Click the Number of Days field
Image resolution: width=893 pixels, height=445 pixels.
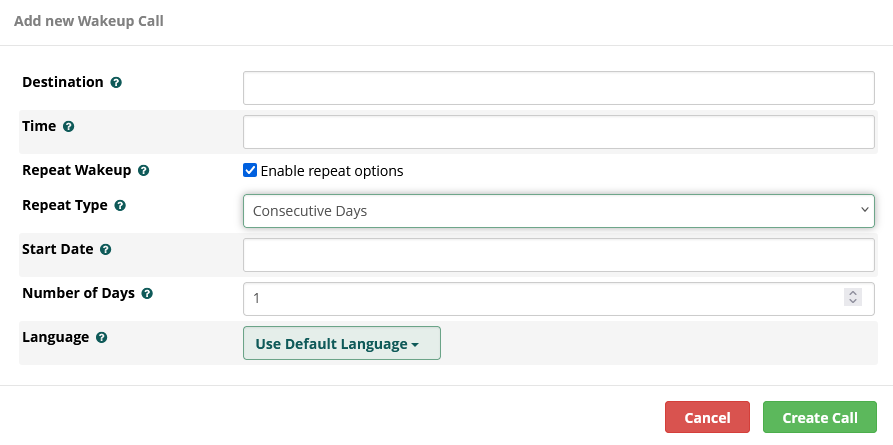(540, 299)
